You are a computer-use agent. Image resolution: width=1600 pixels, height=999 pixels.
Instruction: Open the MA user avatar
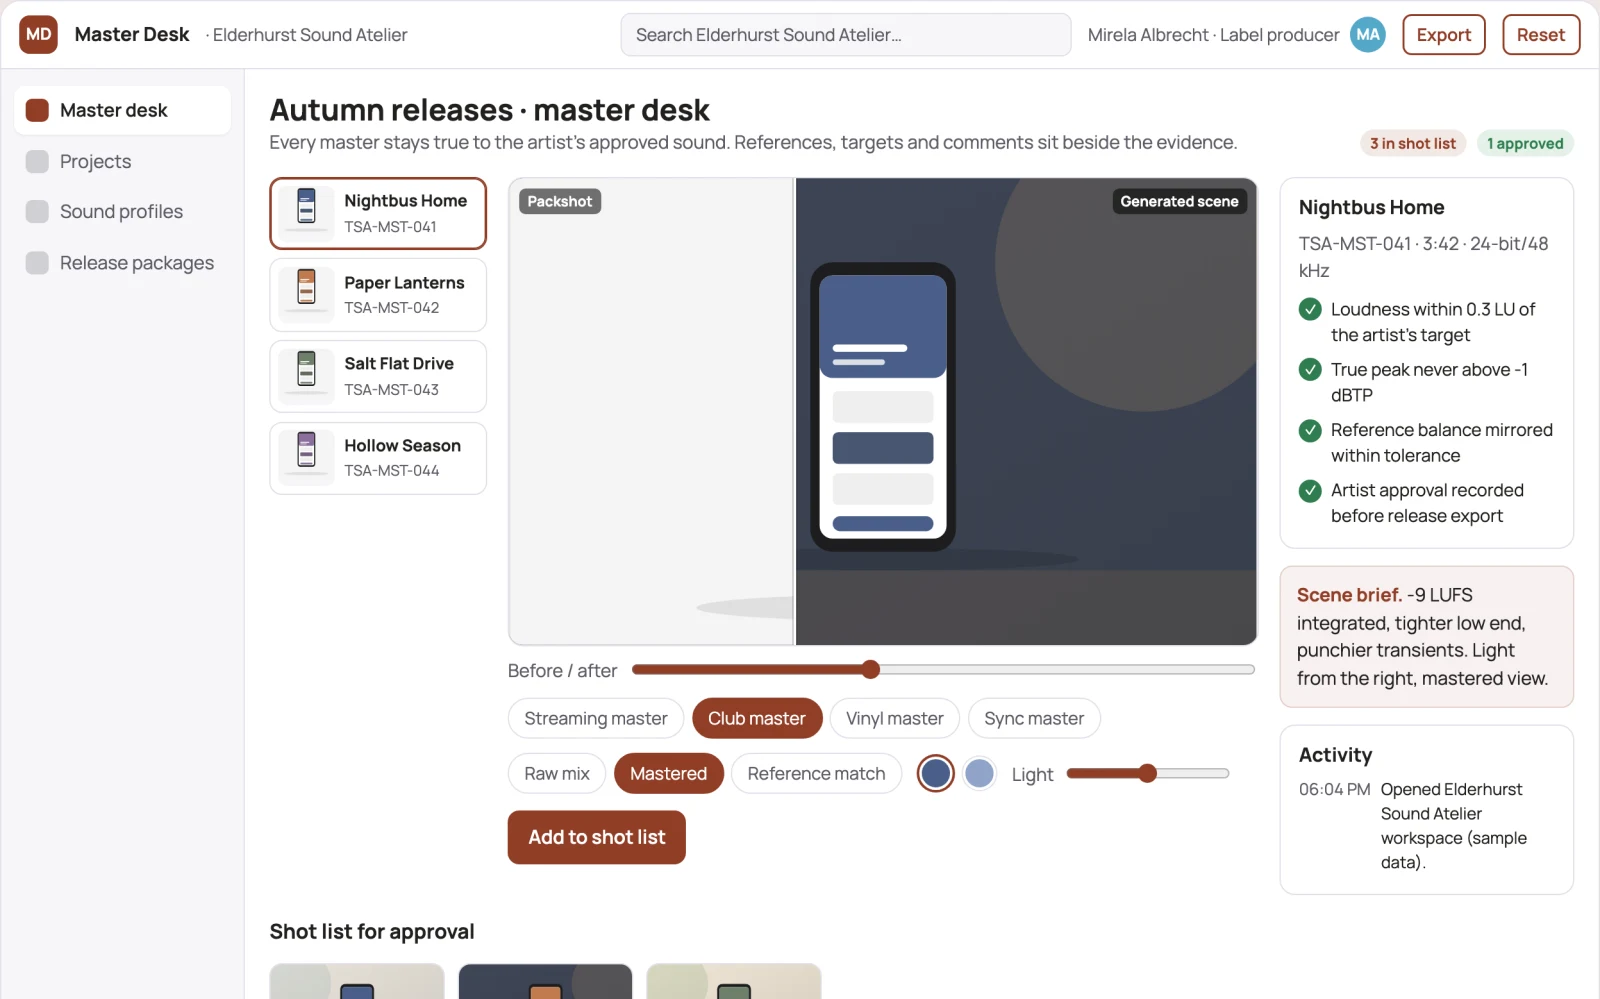[x=1367, y=34]
